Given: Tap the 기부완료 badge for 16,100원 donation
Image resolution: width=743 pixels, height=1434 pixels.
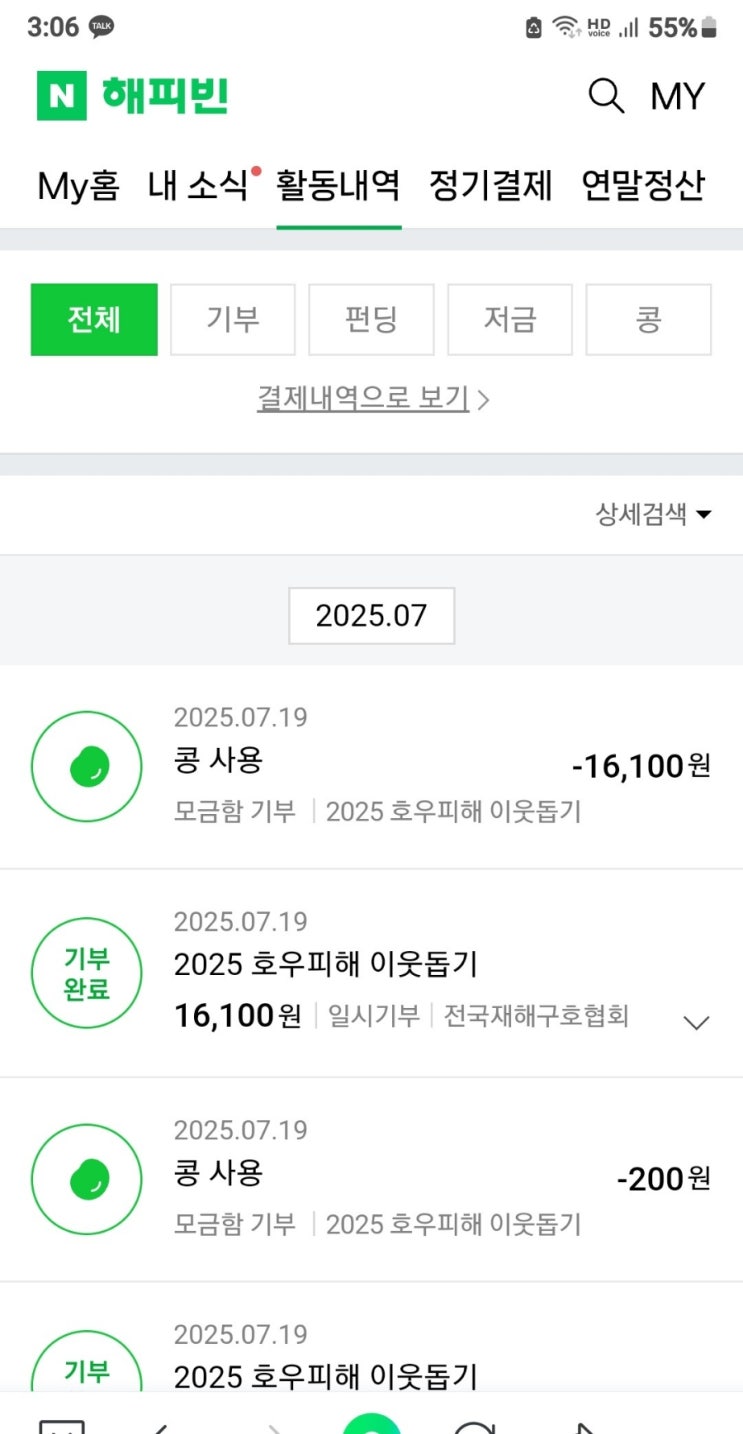Looking at the screenshot, I should [x=86, y=975].
